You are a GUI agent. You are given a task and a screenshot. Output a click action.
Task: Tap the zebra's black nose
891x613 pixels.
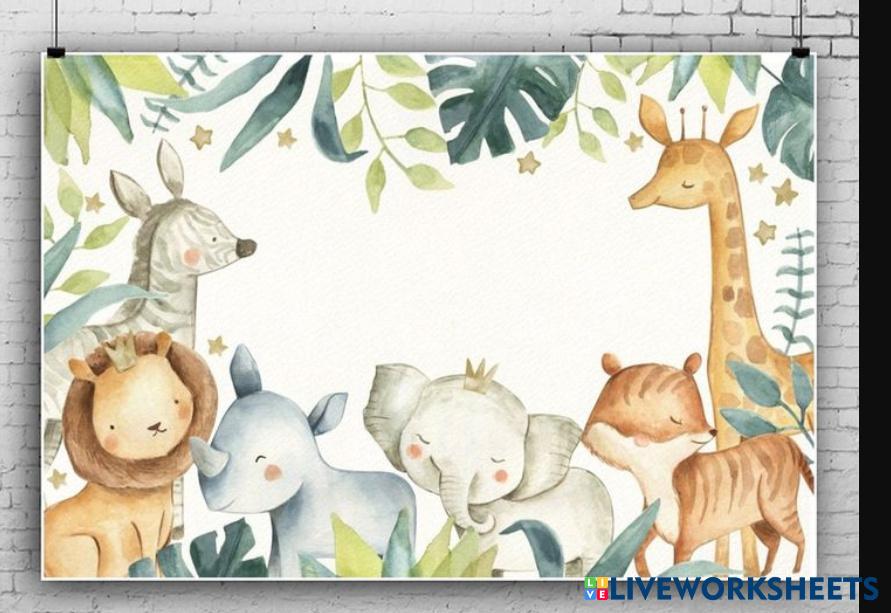[245, 247]
